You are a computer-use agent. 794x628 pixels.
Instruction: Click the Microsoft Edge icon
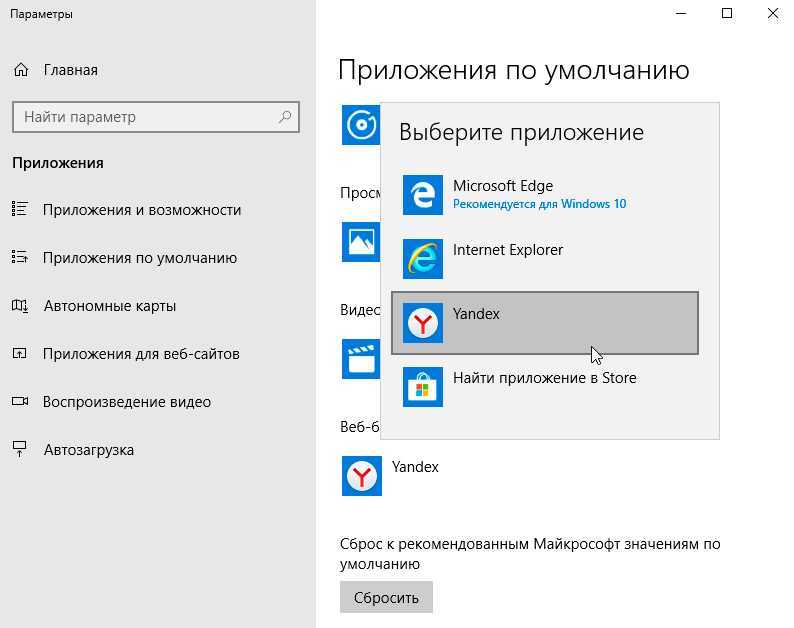click(x=423, y=195)
